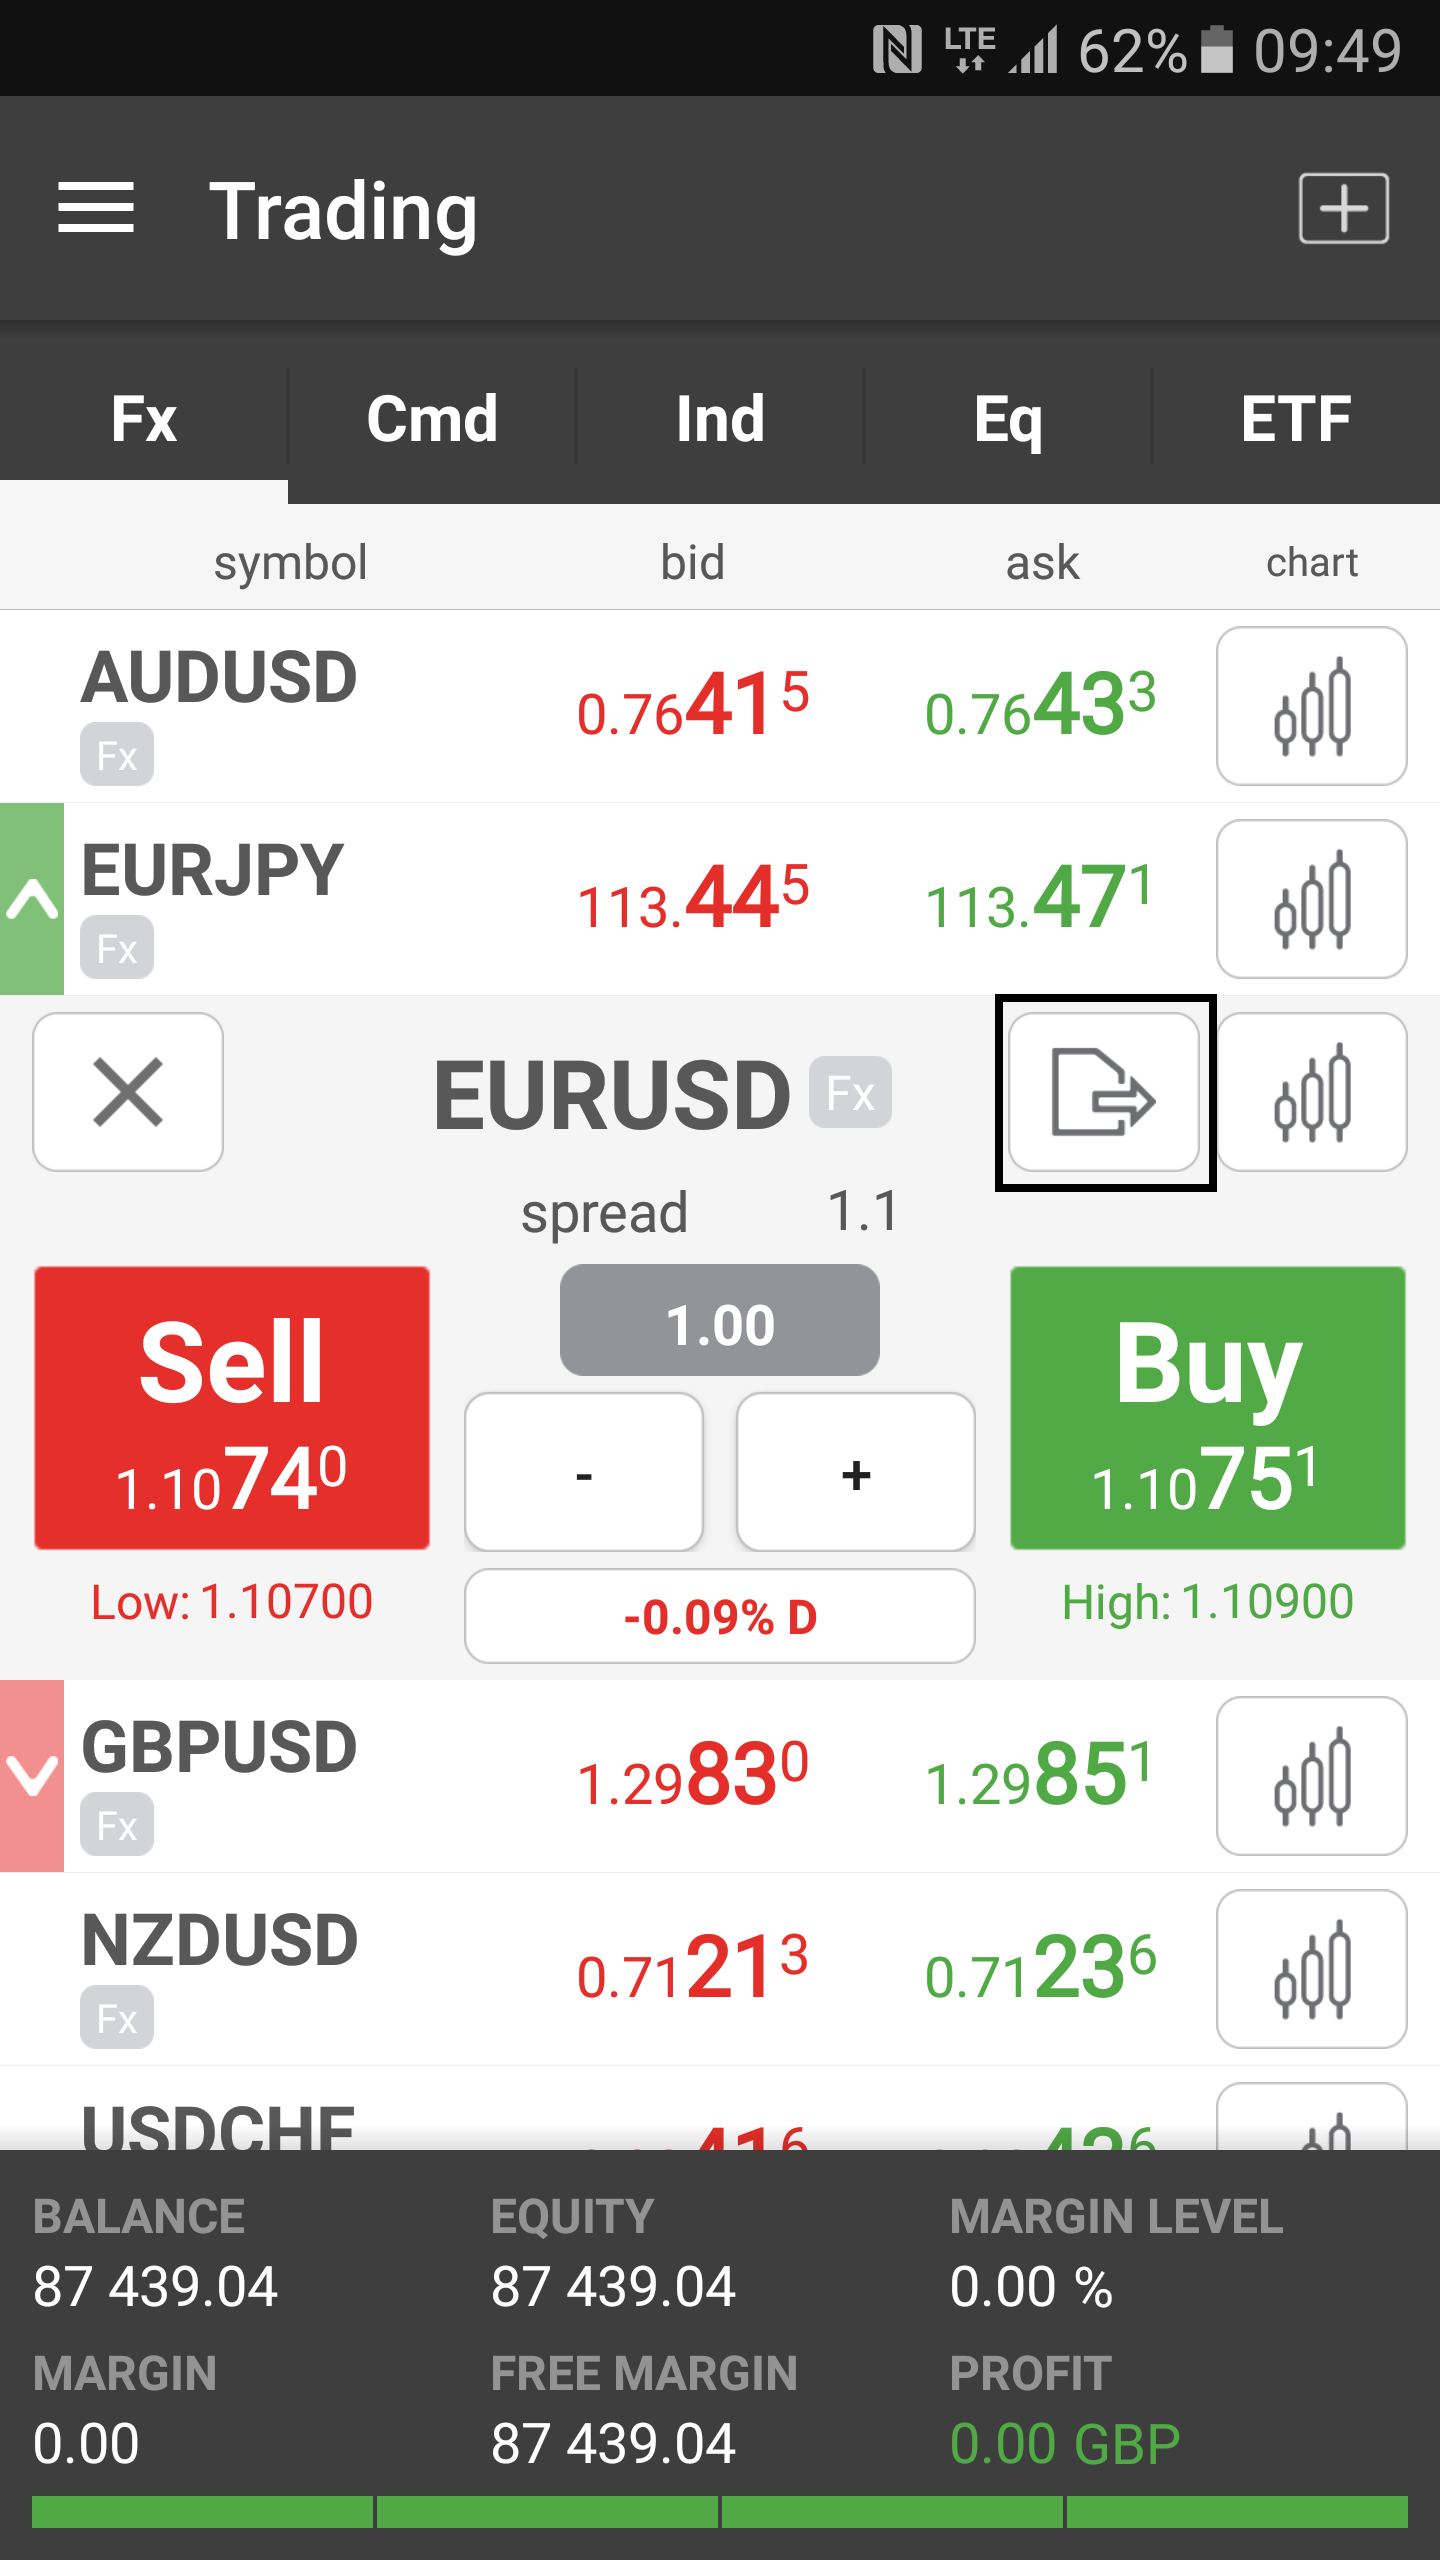Screen dimensions: 1440x2560
Task: Open EURUSD order ticket arrow icon
Action: click(1104, 1092)
